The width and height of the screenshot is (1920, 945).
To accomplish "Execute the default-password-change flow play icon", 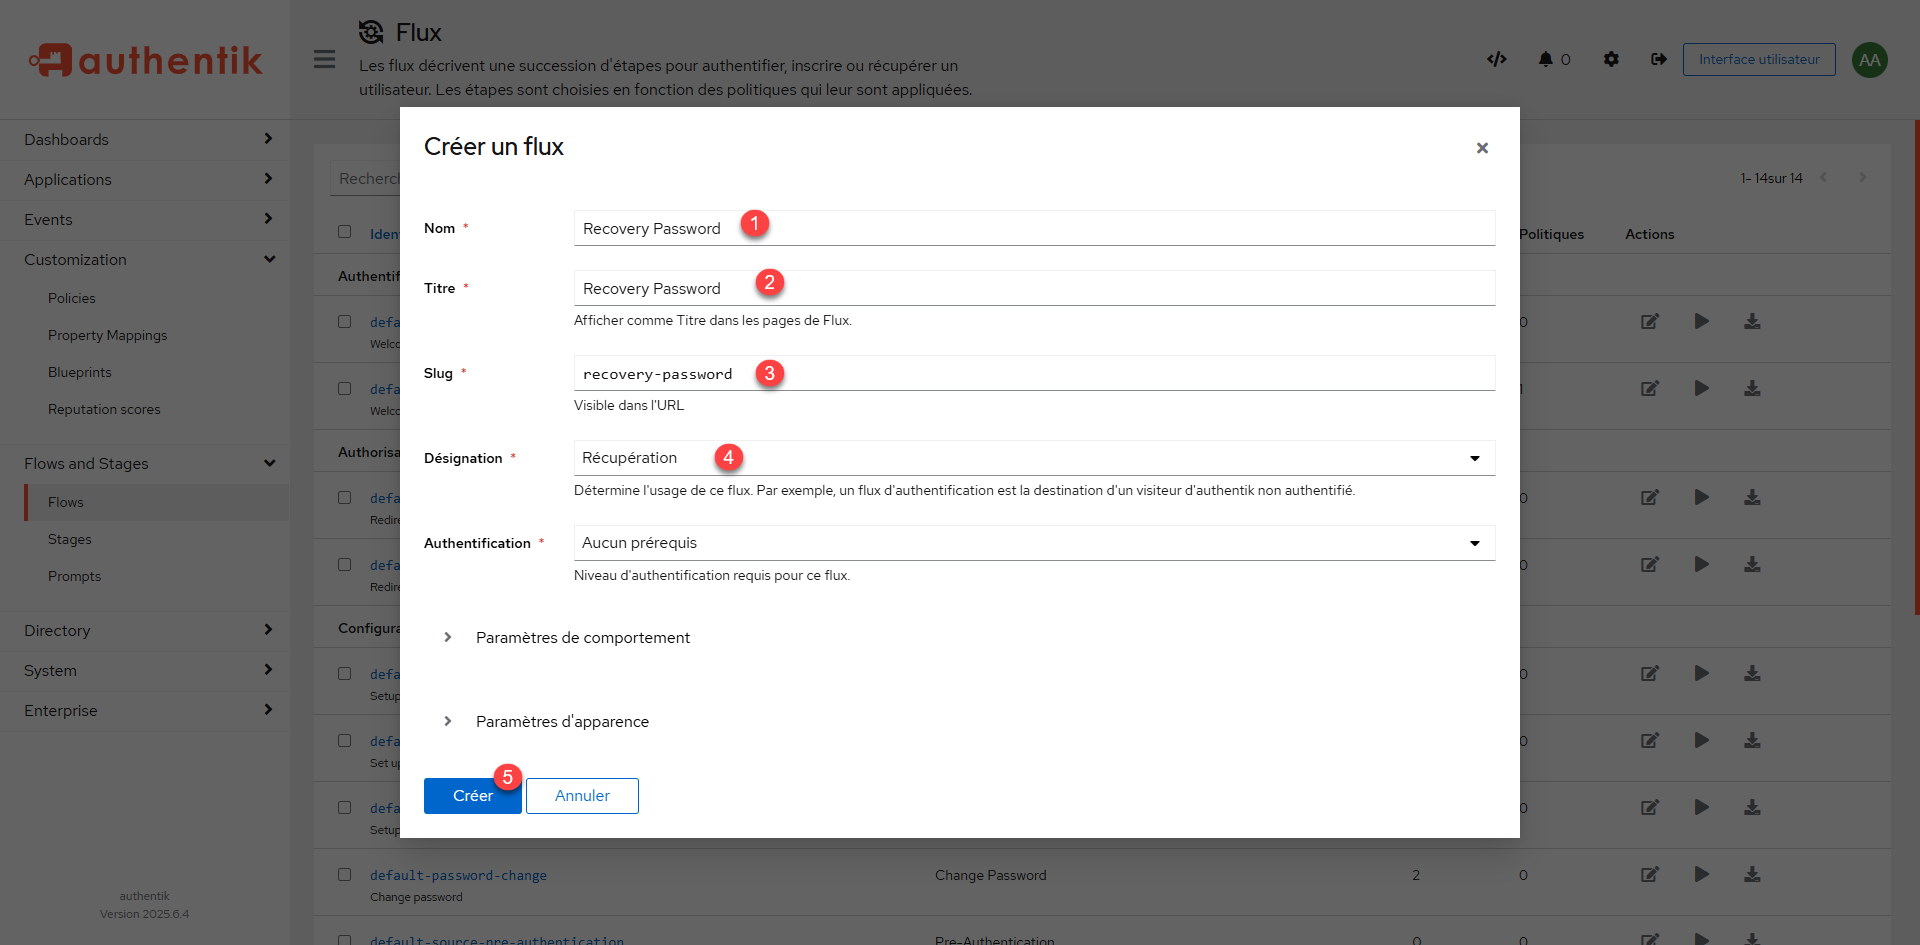I will pos(1701,874).
